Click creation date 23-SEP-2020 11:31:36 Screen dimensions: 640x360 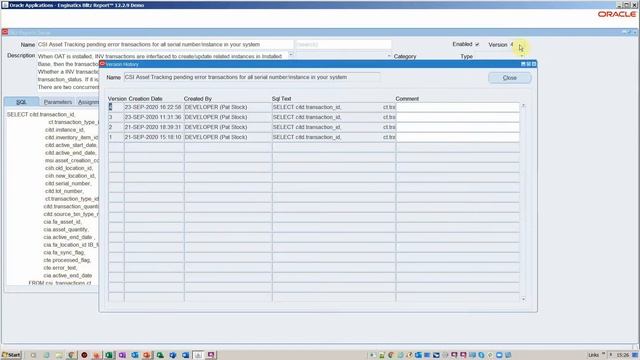[154, 117]
